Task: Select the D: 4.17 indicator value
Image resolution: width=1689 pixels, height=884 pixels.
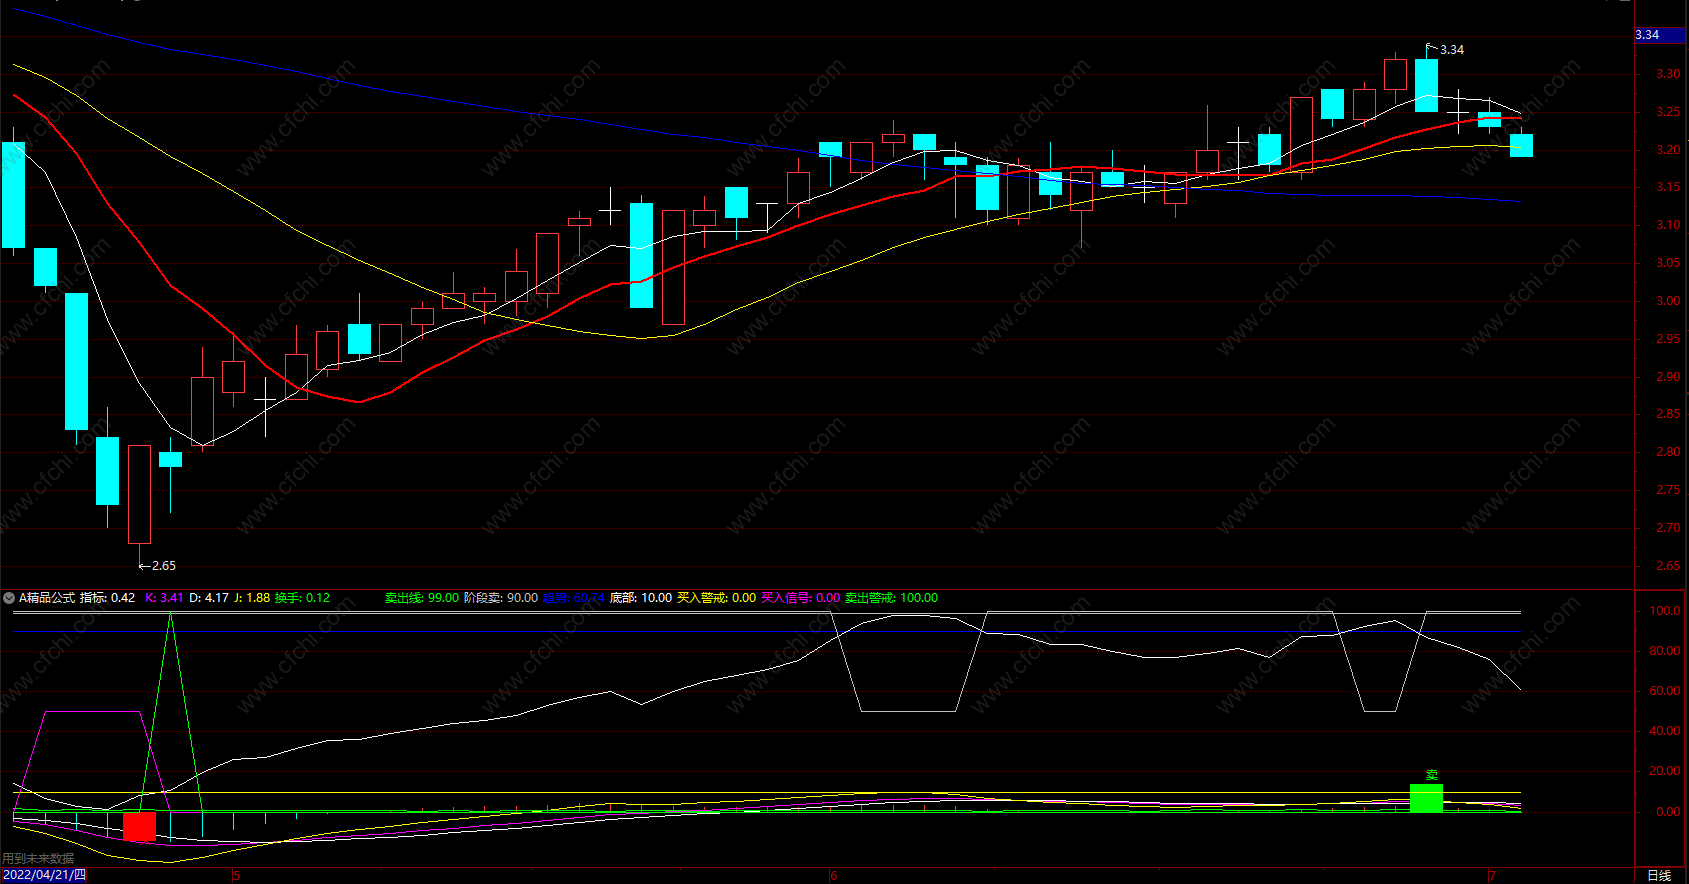Action: pyautogui.click(x=209, y=598)
